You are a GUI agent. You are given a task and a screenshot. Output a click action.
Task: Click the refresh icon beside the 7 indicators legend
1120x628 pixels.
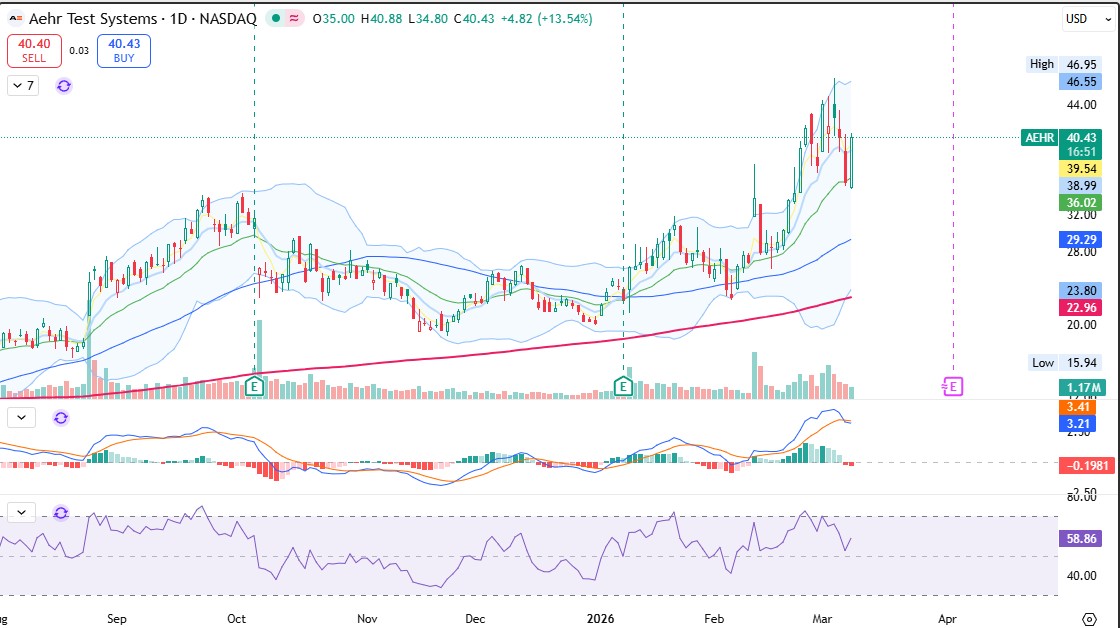64,86
